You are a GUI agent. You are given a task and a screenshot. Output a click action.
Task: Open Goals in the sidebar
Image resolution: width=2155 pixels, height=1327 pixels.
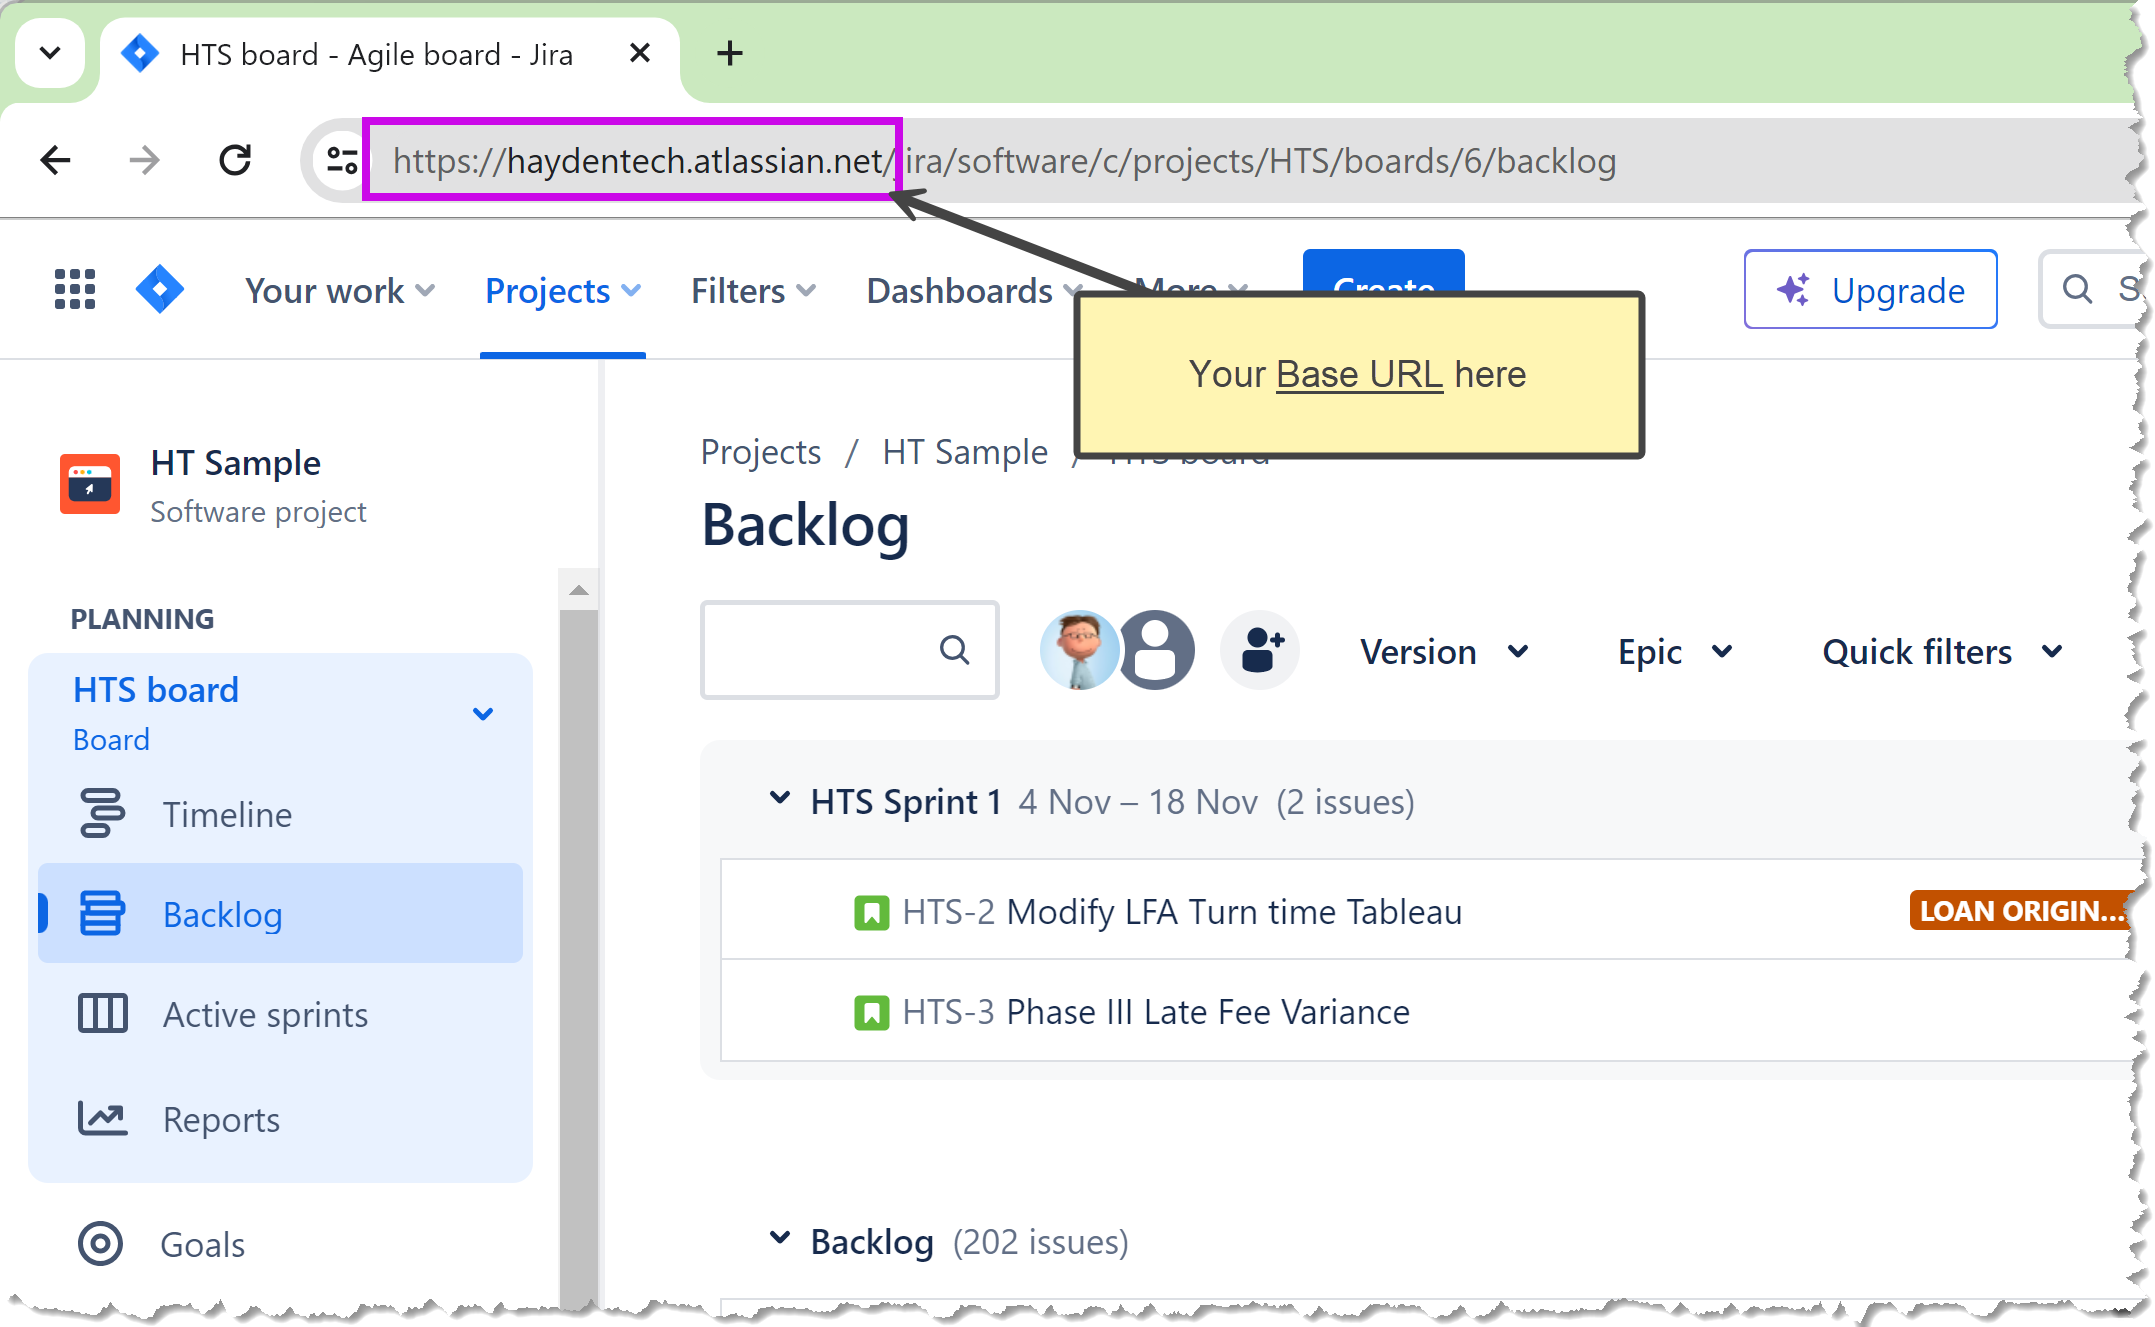click(202, 1245)
